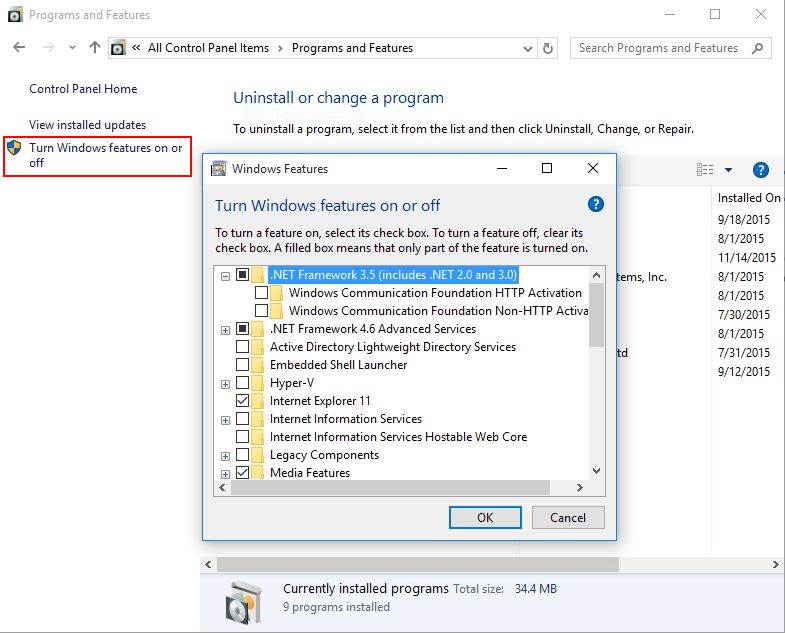
Task: Click All Control Panel Items breadcrumb
Action: (x=208, y=48)
